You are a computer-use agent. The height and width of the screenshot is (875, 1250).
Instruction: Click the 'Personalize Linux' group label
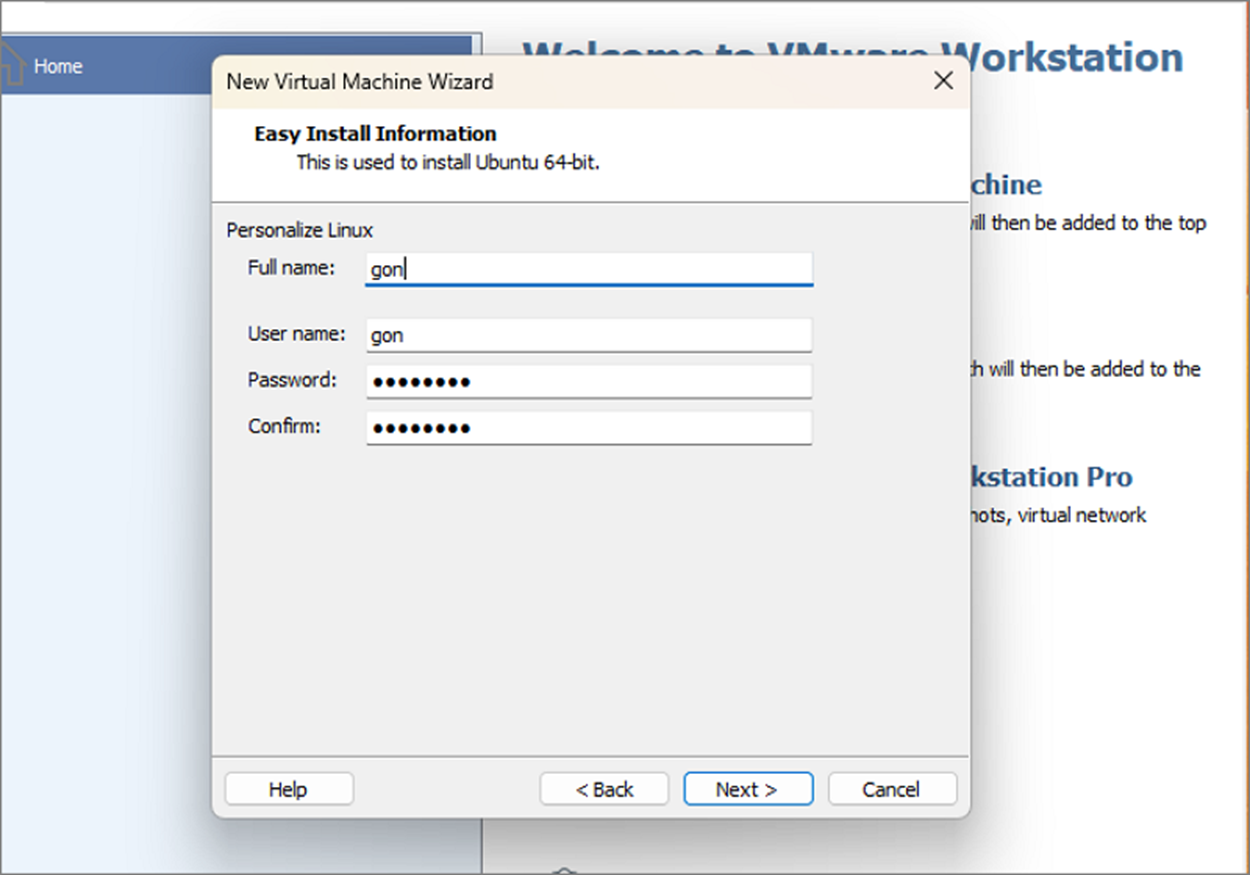300,230
